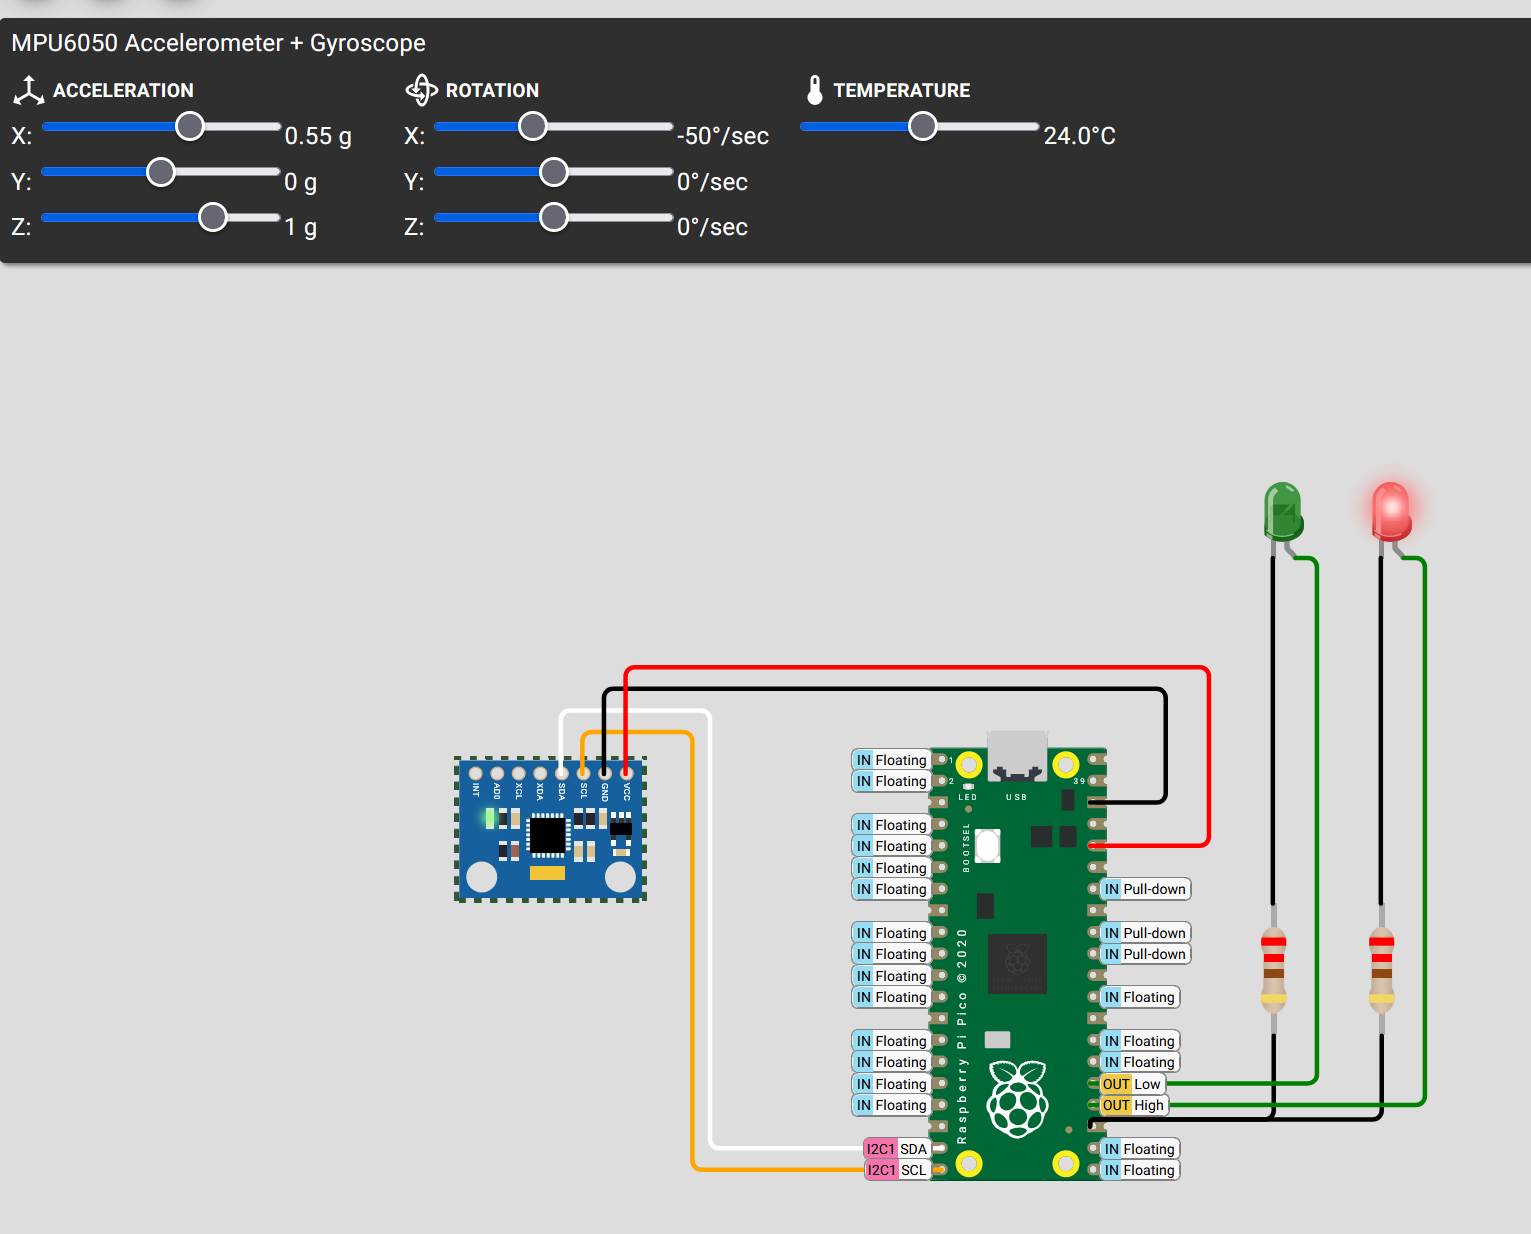Click the temperature thermometer icon

click(x=815, y=90)
